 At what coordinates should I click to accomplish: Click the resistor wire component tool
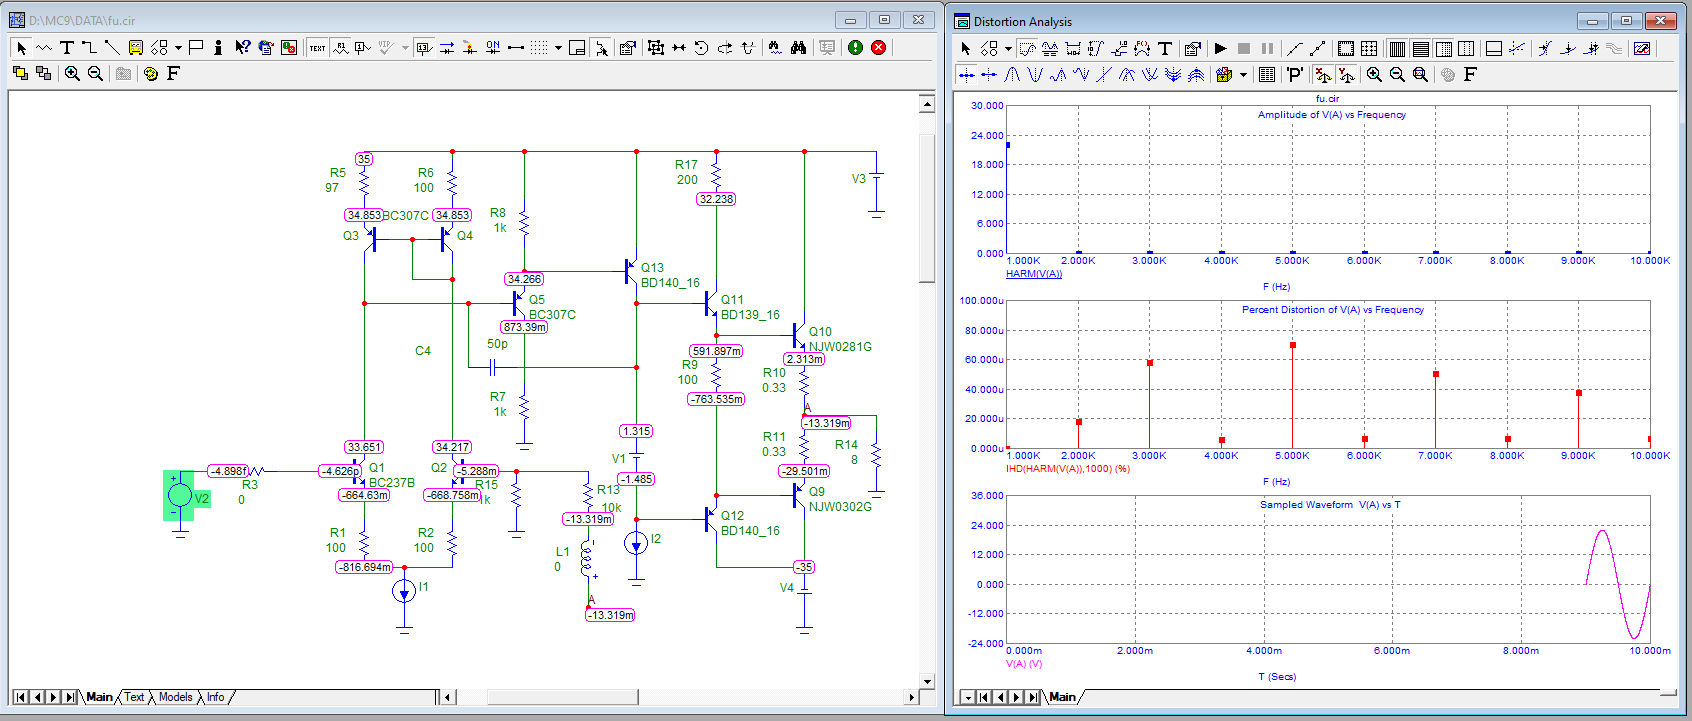pos(44,47)
